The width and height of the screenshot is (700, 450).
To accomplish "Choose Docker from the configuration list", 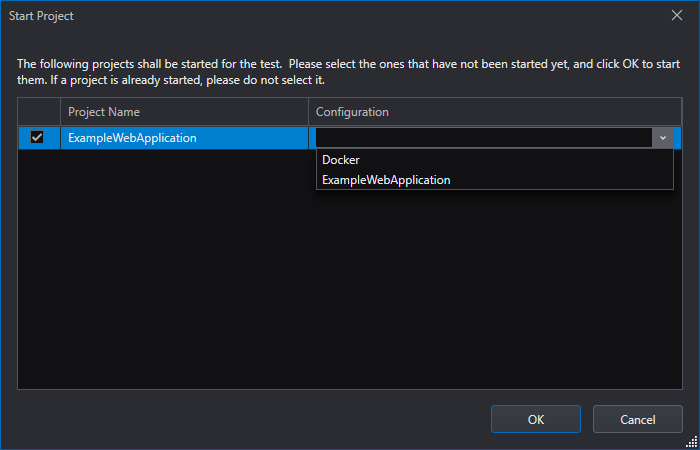I will [x=340, y=160].
